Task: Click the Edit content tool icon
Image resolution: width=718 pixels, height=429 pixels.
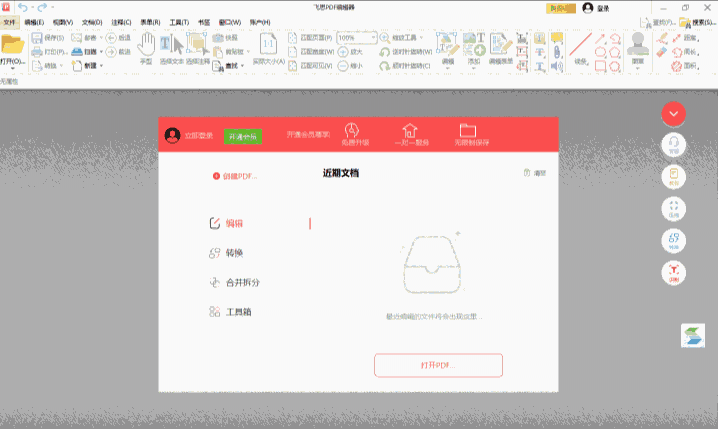Action: 447,44
